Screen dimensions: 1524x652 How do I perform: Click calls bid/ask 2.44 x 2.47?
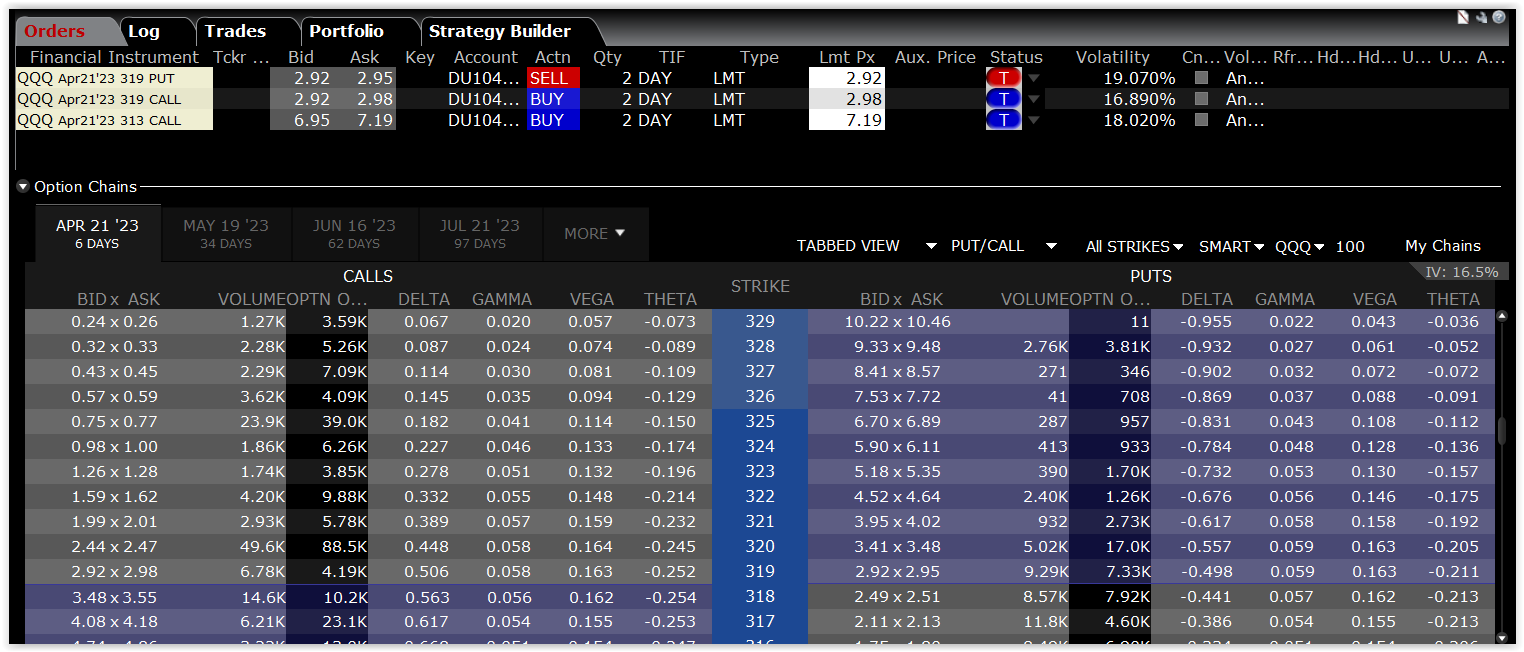tap(115, 546)
